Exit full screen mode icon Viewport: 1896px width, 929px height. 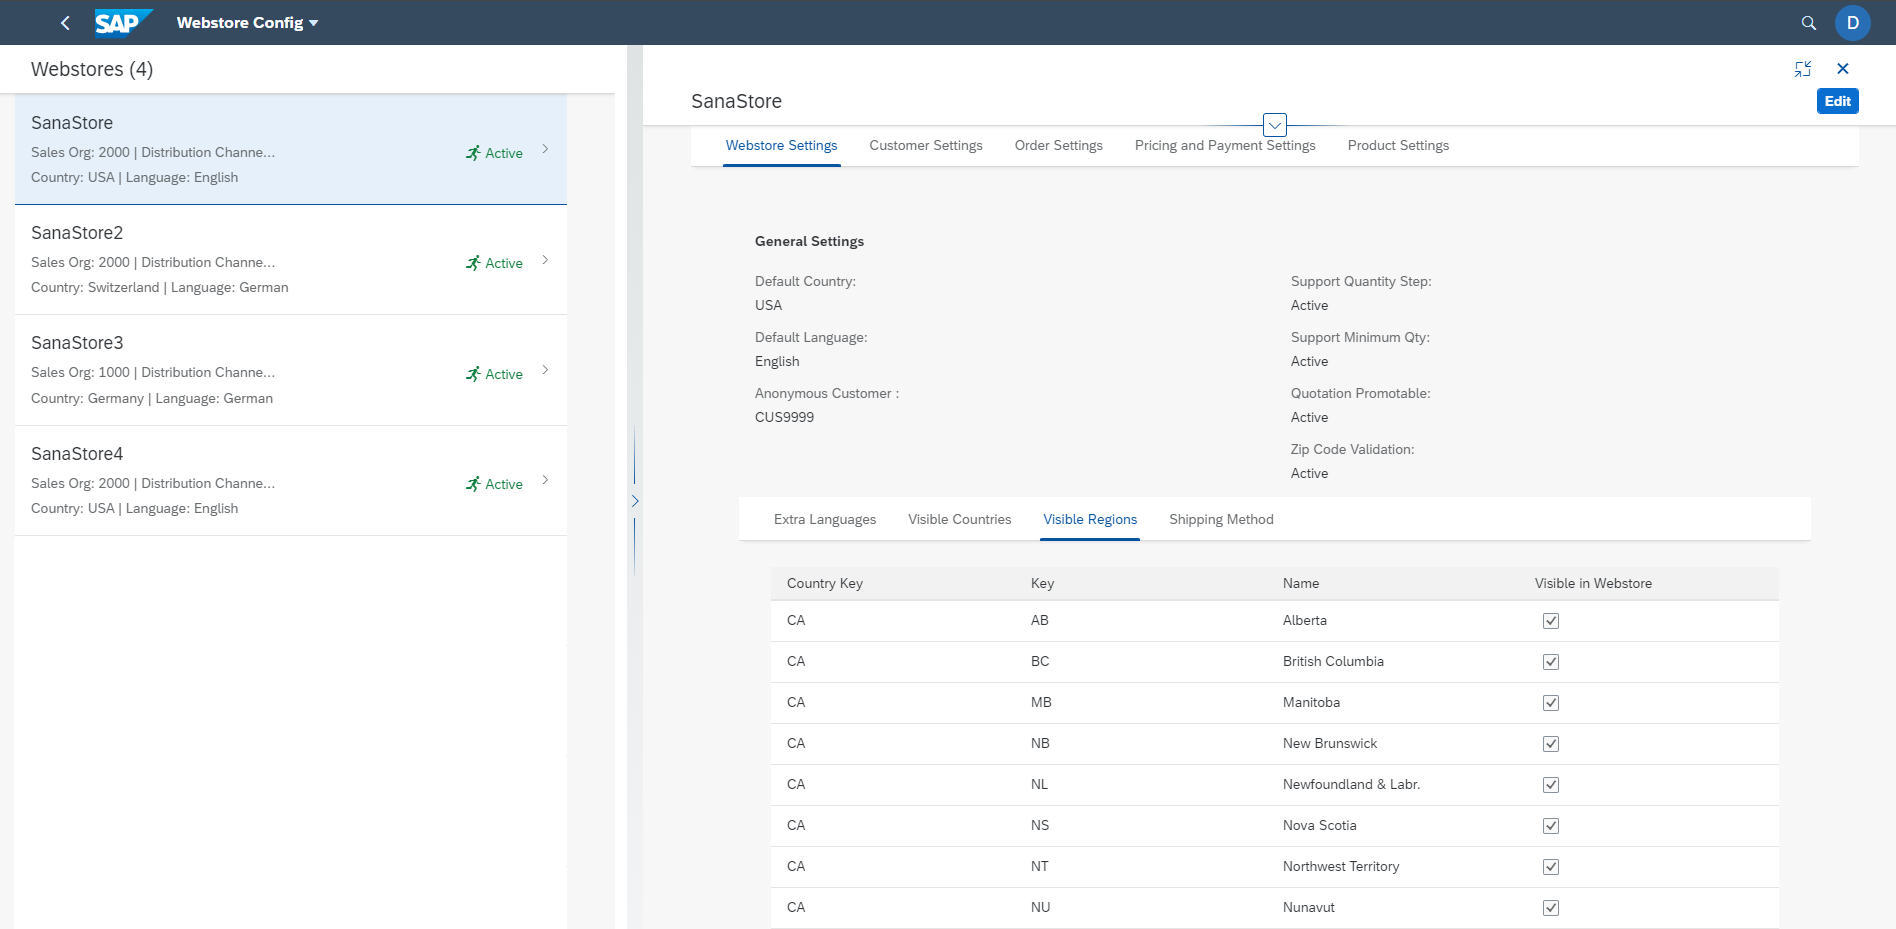click(x=1803, y=69)
